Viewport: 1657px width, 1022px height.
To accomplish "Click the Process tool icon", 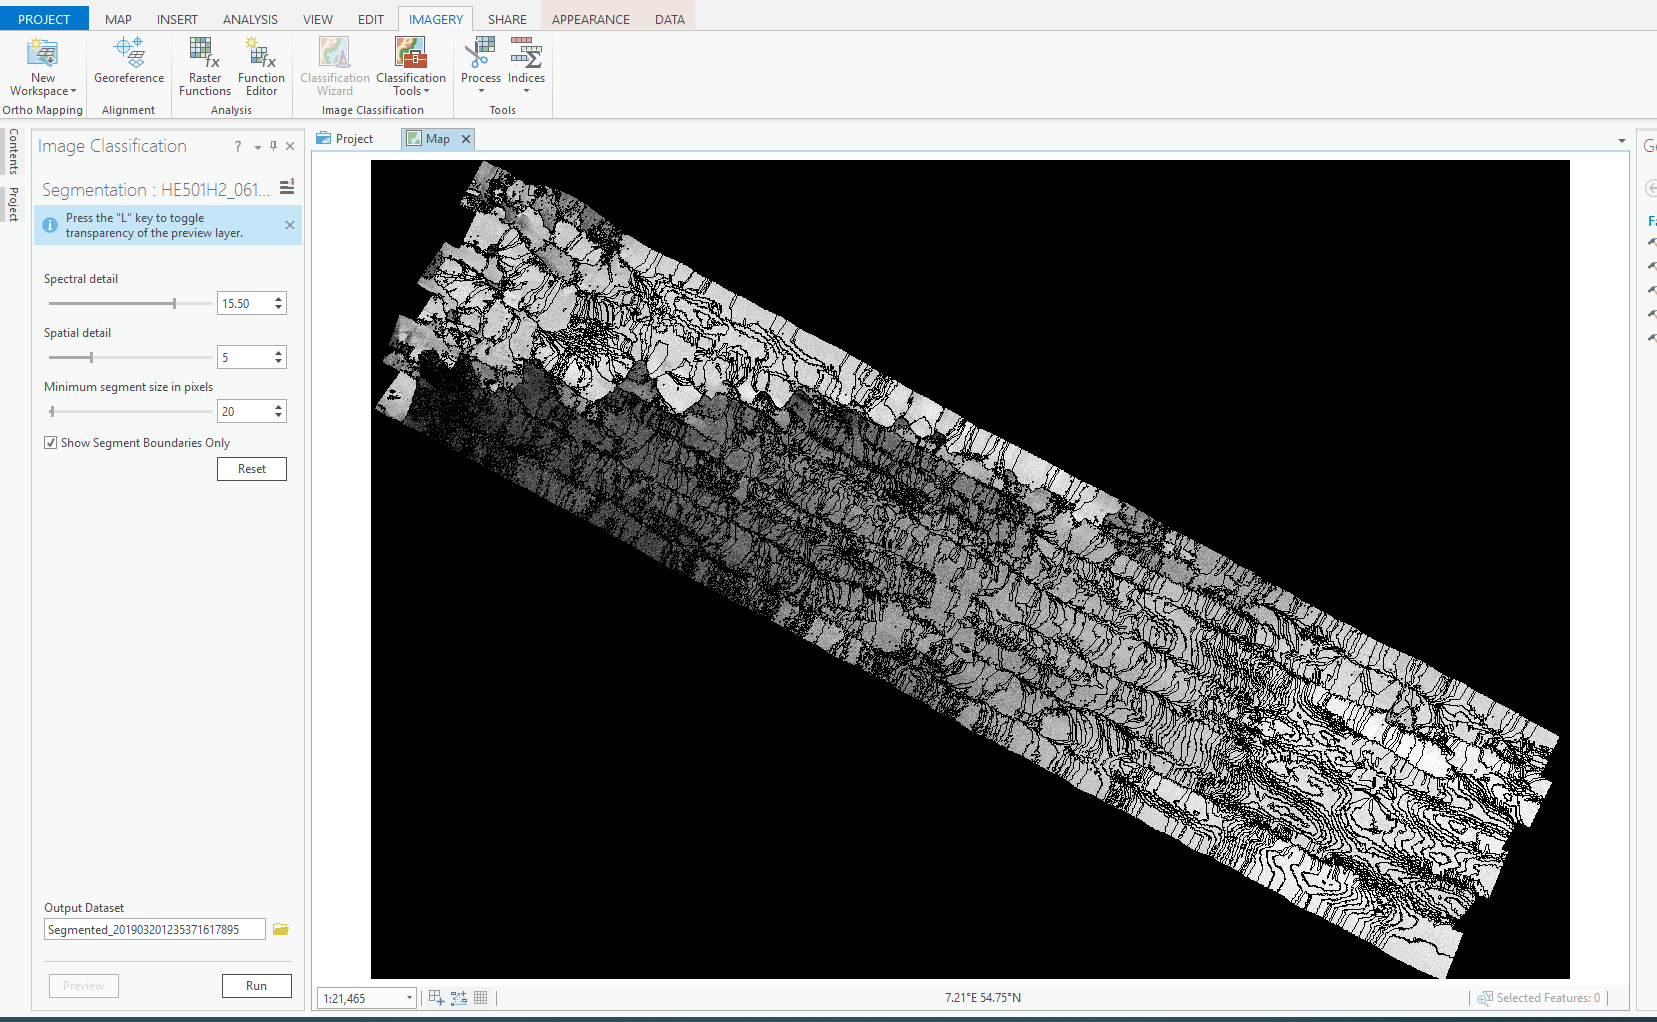I will (481, 52).
